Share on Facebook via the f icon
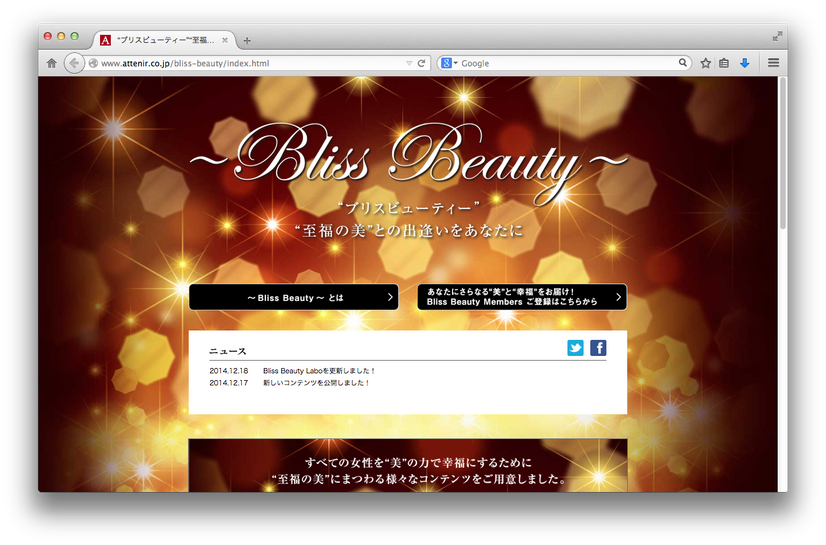This screenshot has width=826, height=545. 598,348
